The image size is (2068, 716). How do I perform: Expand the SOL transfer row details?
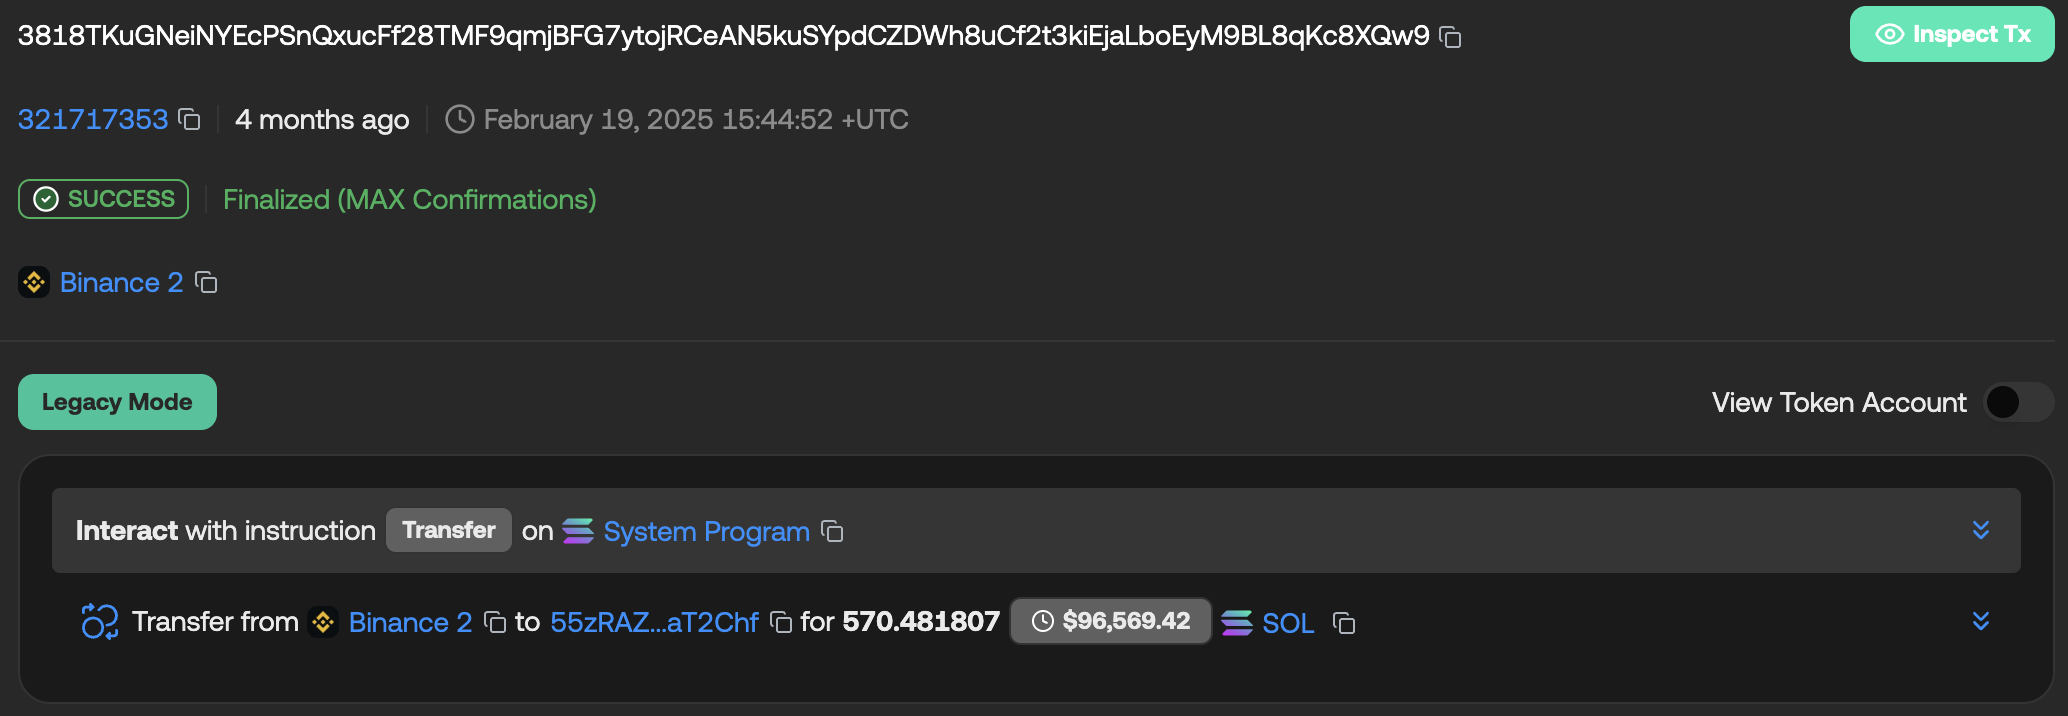1980,621
